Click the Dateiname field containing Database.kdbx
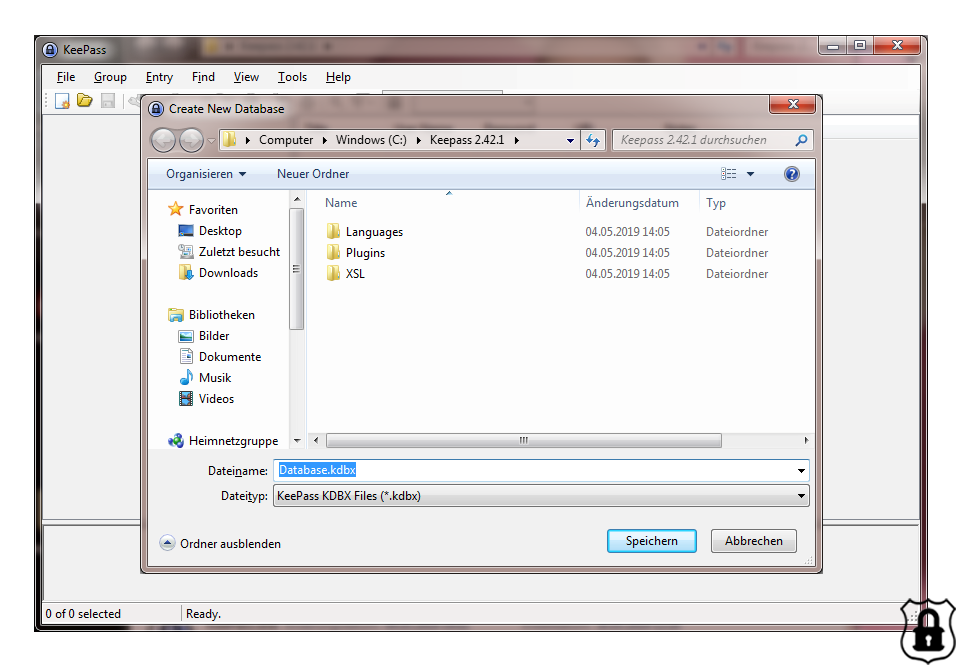Viewport: 962px width, 672px height. 541,471
